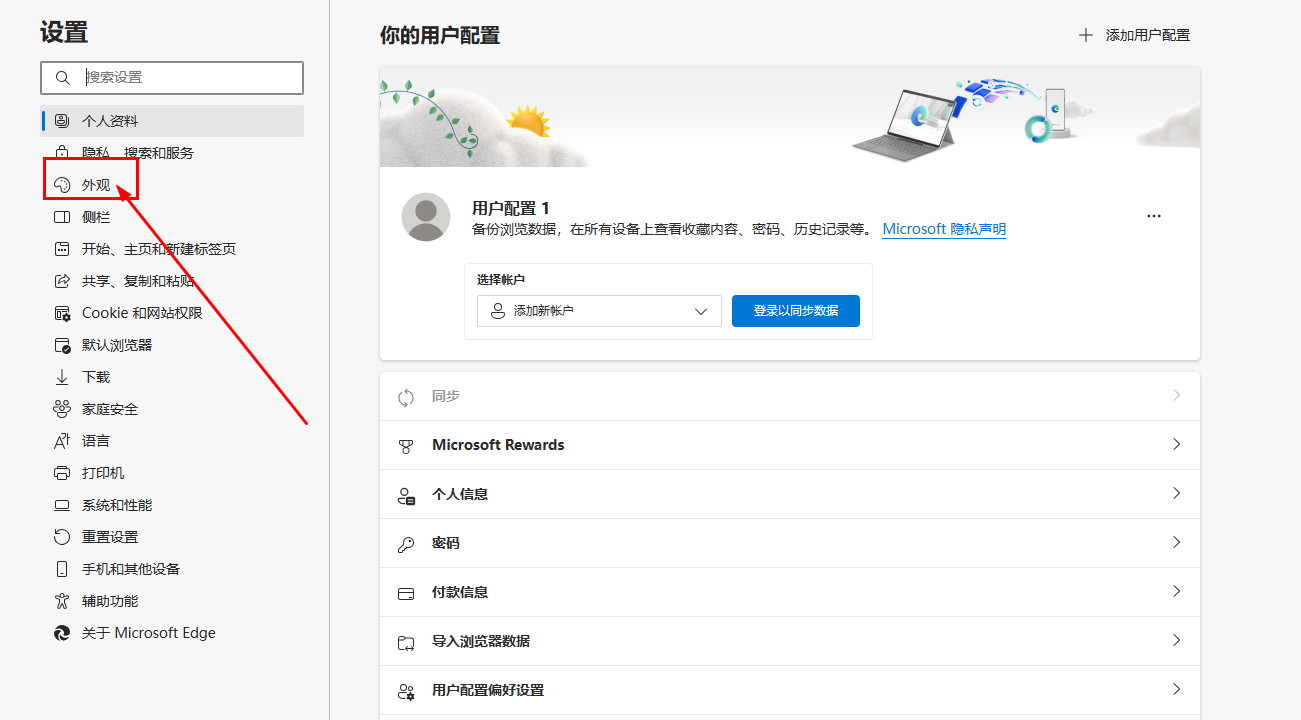Click the printer icon beside 打印机
The image size is (1301, 720).
pos(62,473)
